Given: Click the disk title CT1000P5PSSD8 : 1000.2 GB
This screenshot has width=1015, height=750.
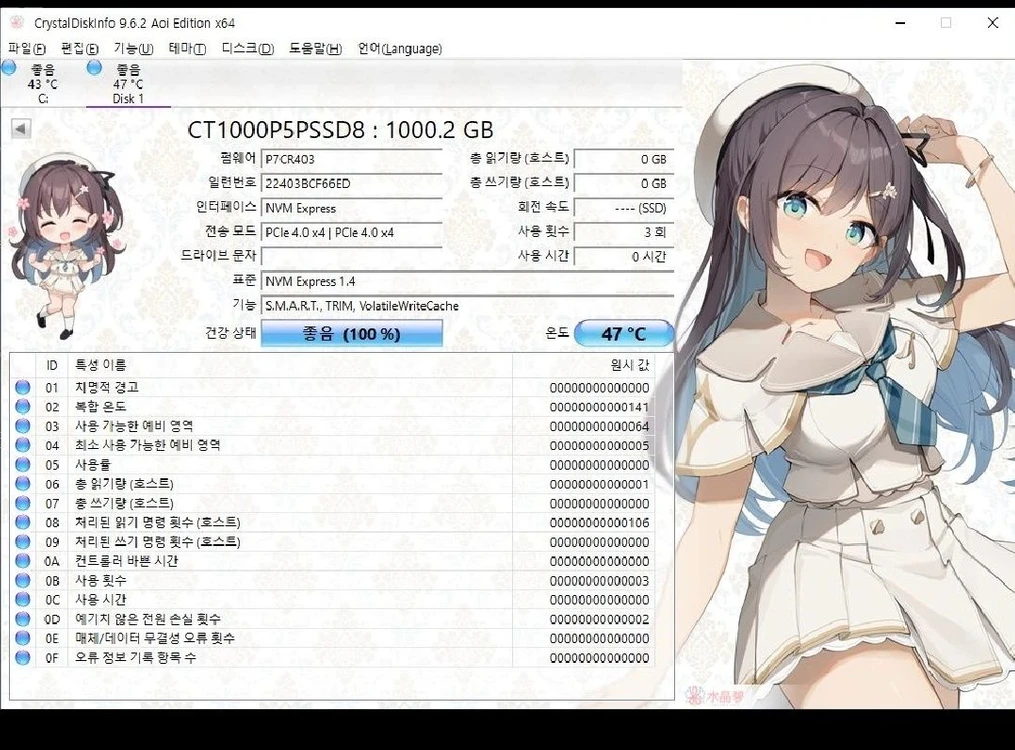Looking at the screenshot, I should tap(340, 130).
